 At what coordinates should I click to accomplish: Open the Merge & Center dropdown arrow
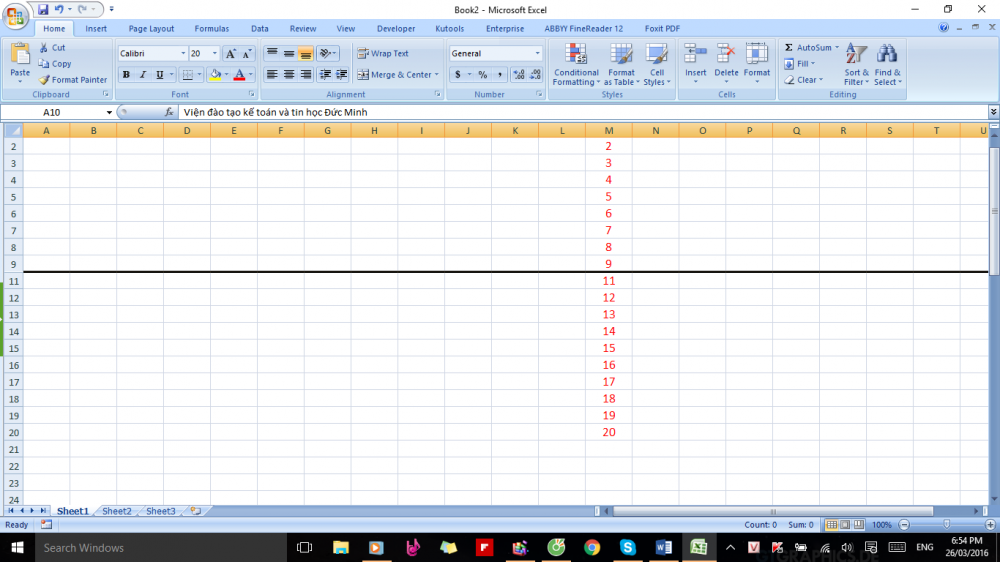coord(437,75)
